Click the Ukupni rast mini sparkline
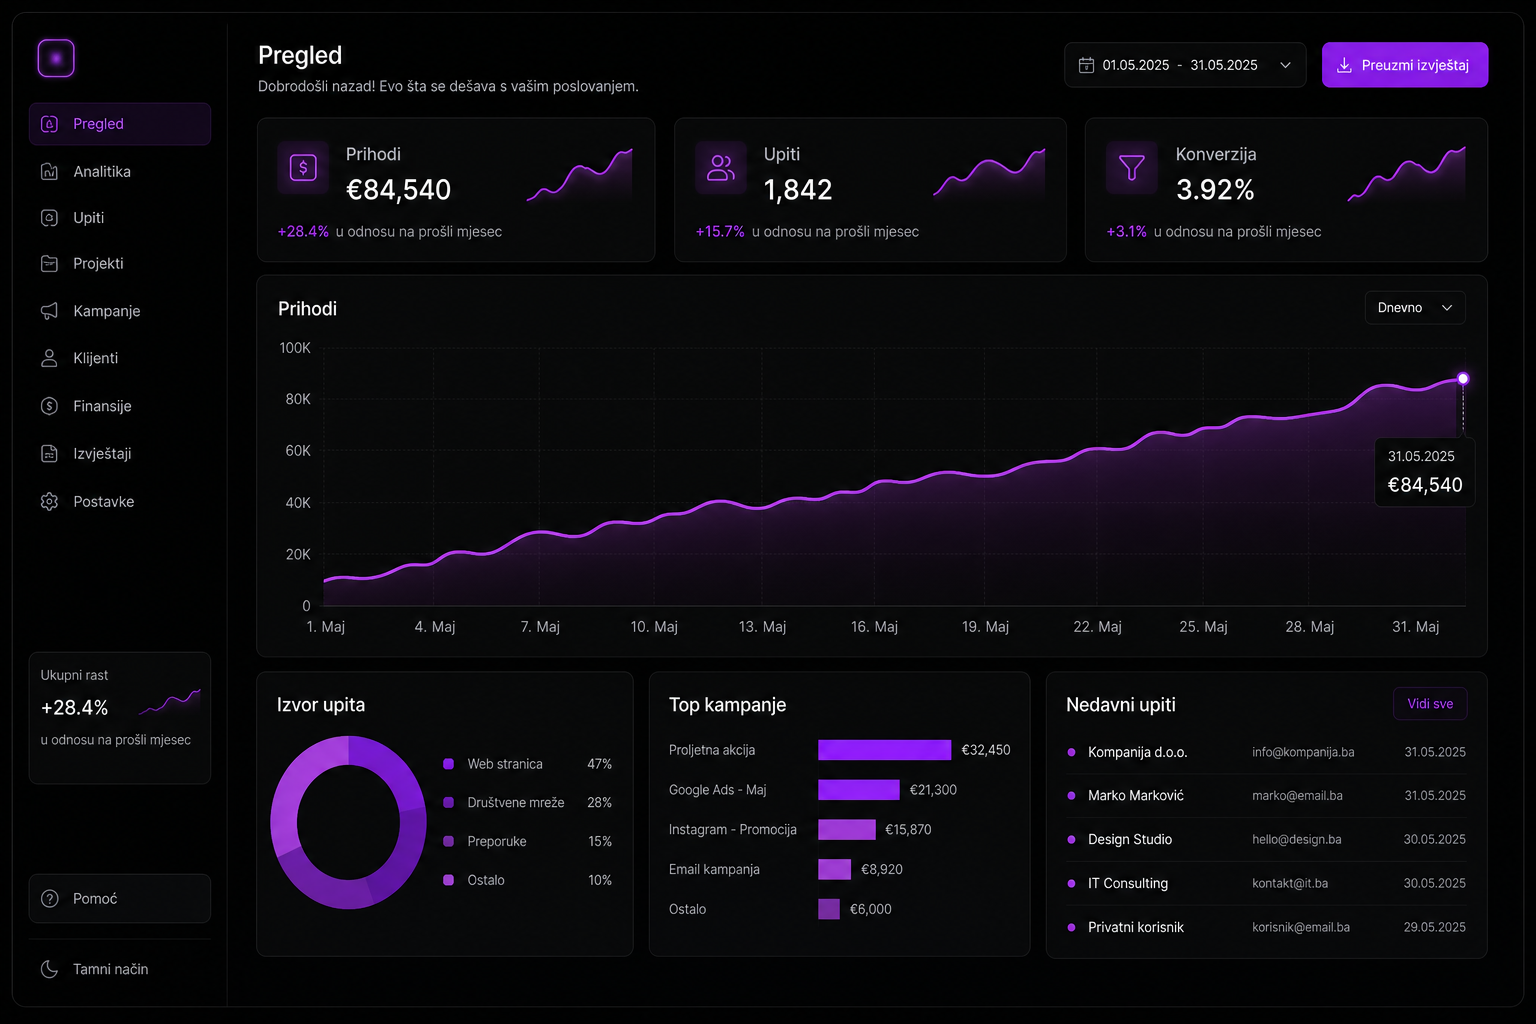Screen dimensions: 1536x1024 pyautogui.click(x=170, y=702)
